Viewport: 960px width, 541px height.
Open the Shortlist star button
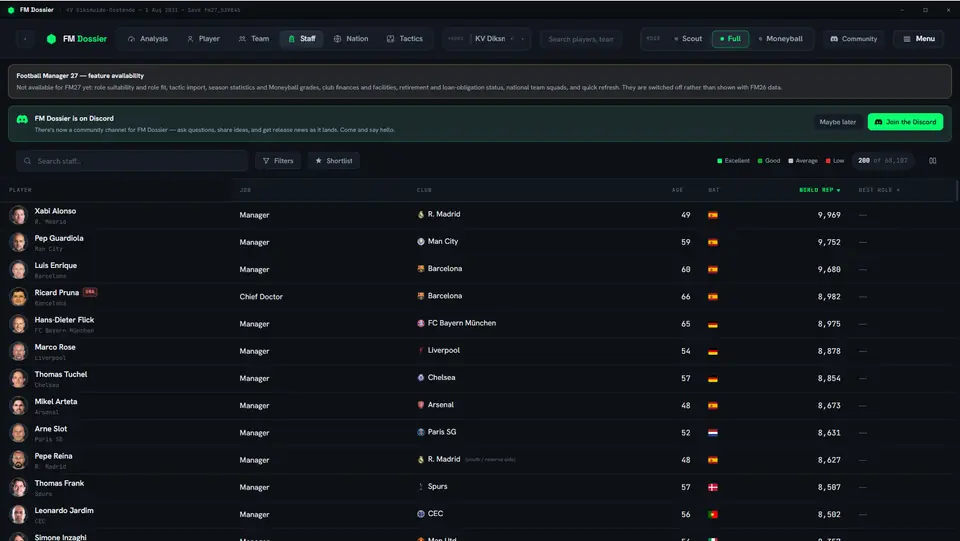334,161
